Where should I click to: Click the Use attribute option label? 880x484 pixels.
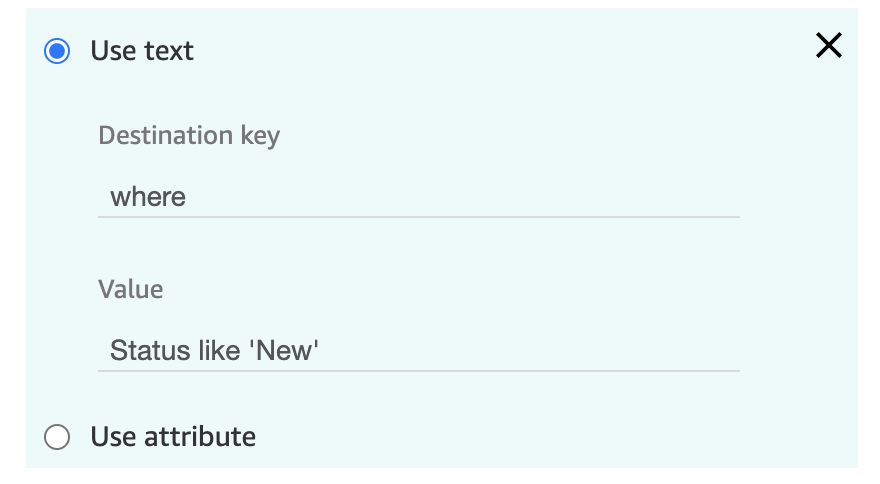(x=173, y=437)
